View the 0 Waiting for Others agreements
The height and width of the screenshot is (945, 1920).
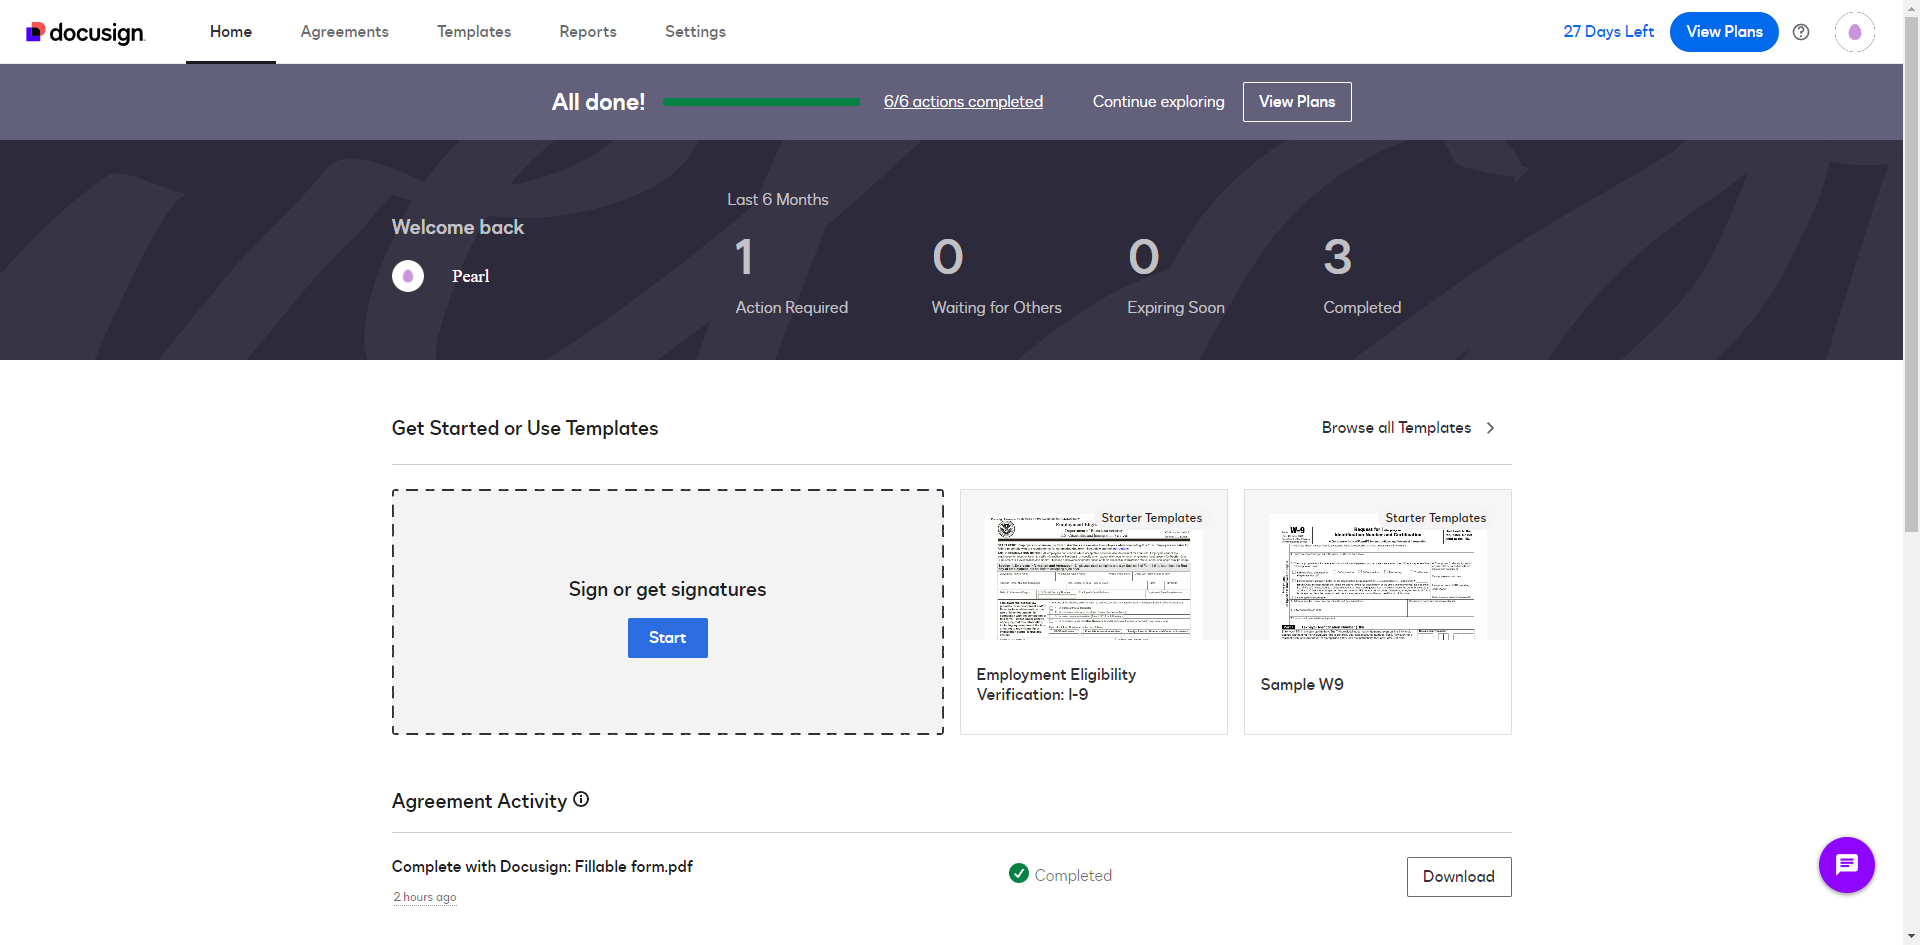(996, 275)
